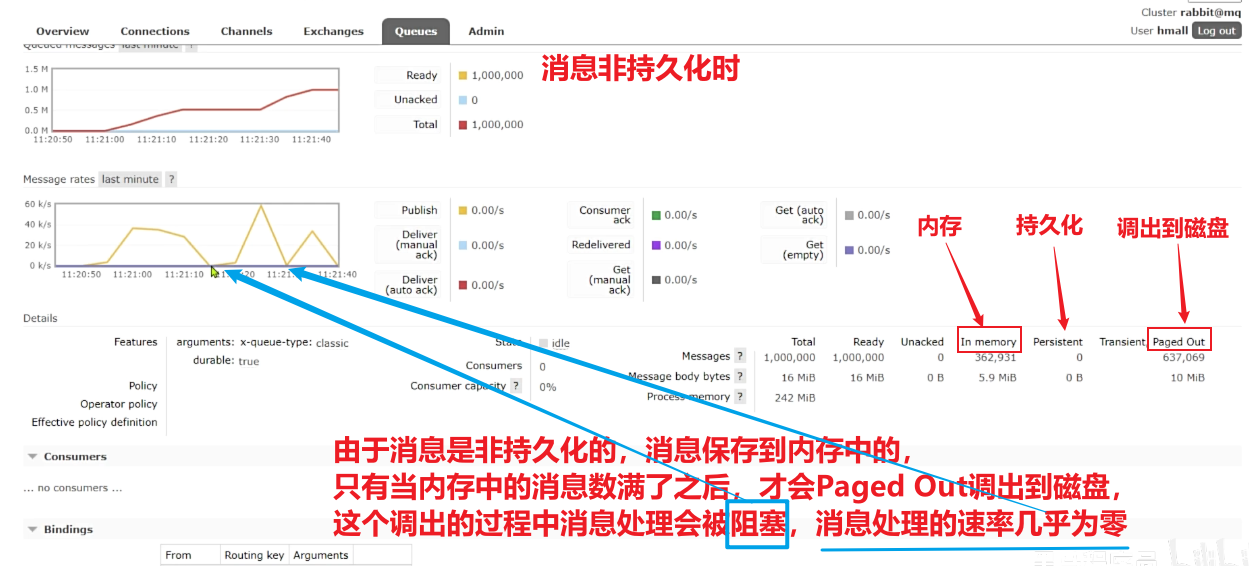Open the Process memory help icon

coord(740,396)
